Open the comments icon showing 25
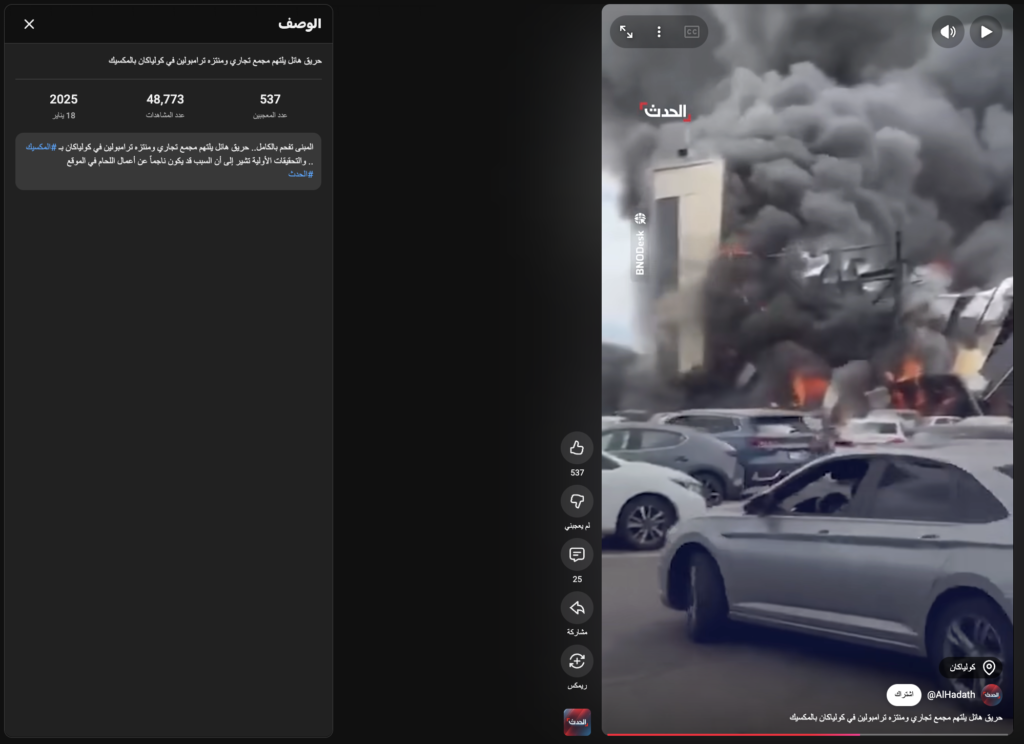Viewport: 1024px width, 744px height. [x=577, y=555]
